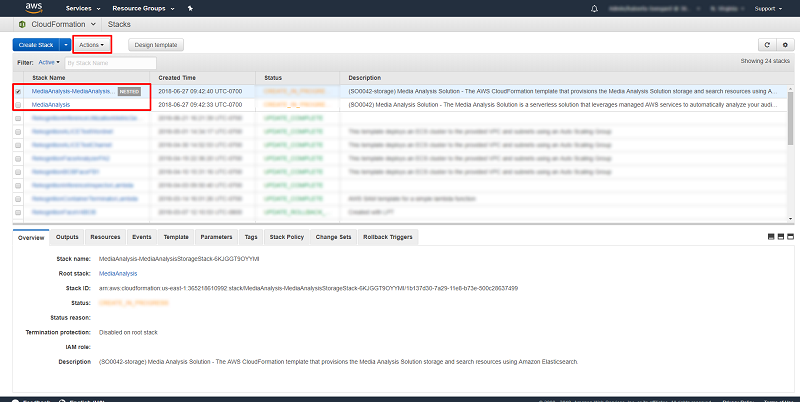Open the Support menu
This screenshot has height=402, width=800.
[768, 9]
